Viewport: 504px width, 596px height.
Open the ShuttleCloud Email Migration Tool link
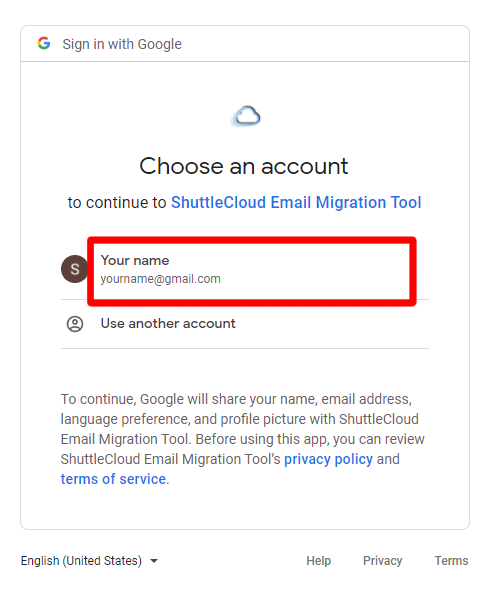point(296,202)
